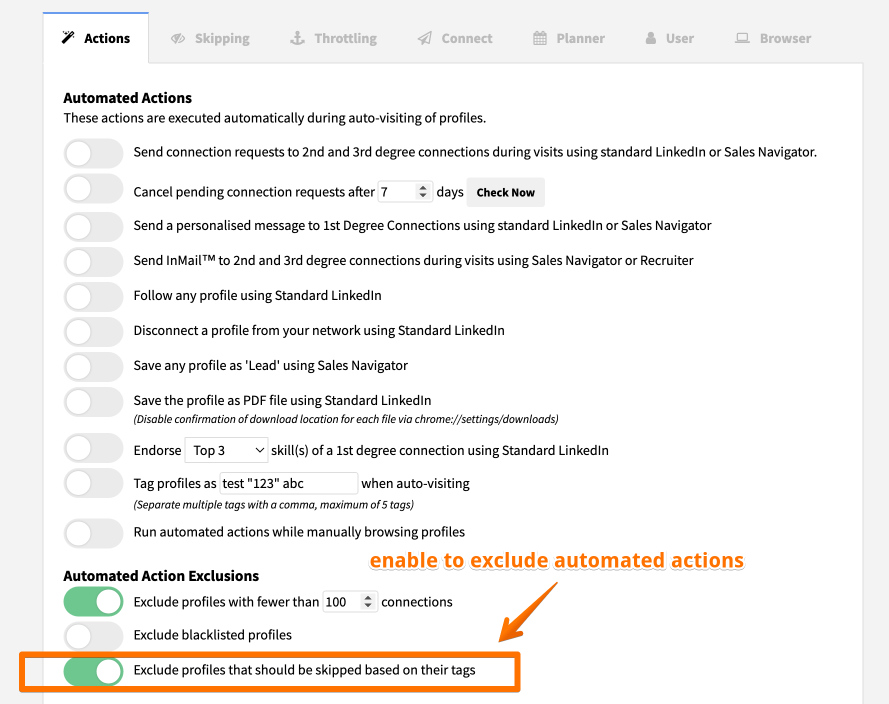
Task: Enable Follow any profile toggle
Action: [x=94, y=297]
